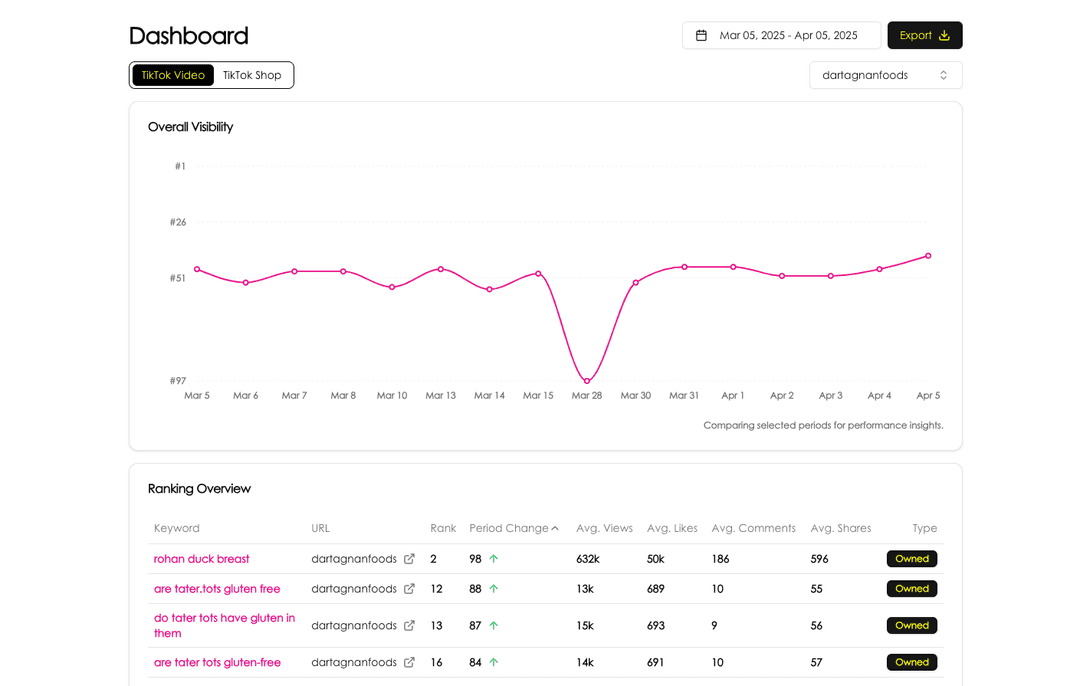Select the TikTok Video tab
This screenshot has width=1080, height=686.
173,75
